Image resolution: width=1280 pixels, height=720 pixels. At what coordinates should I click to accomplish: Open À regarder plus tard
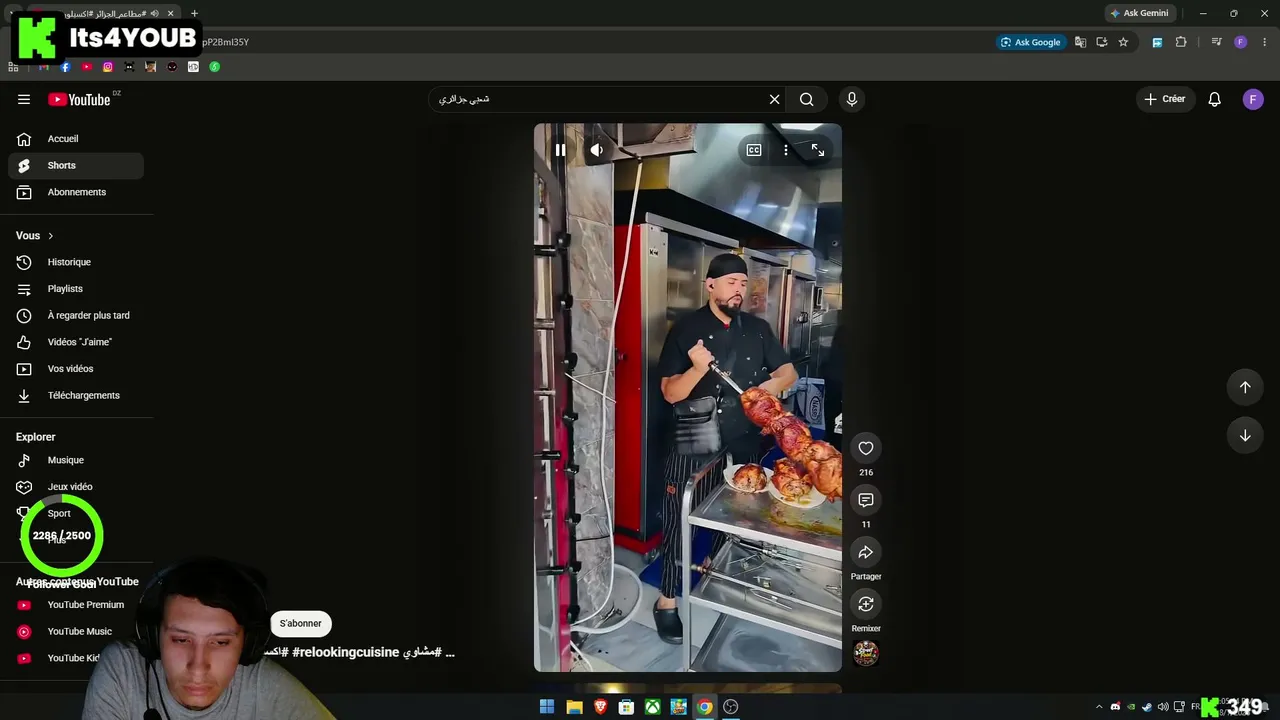pos(76,315)
